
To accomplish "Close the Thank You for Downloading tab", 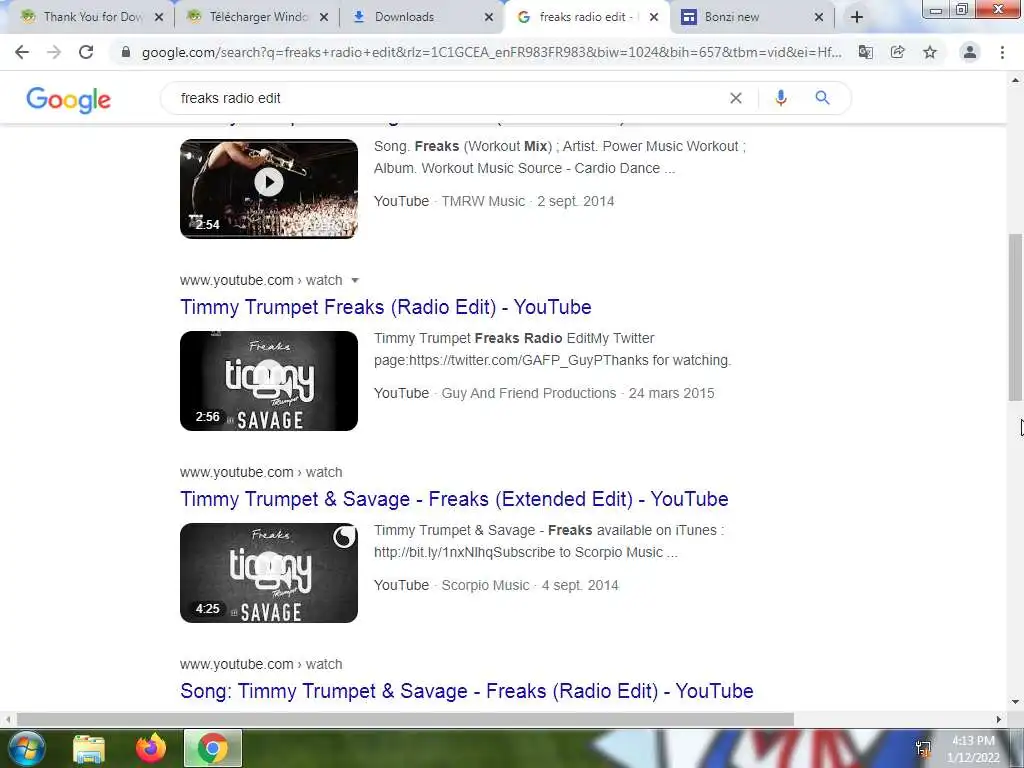I will click(x=159, y=17).
